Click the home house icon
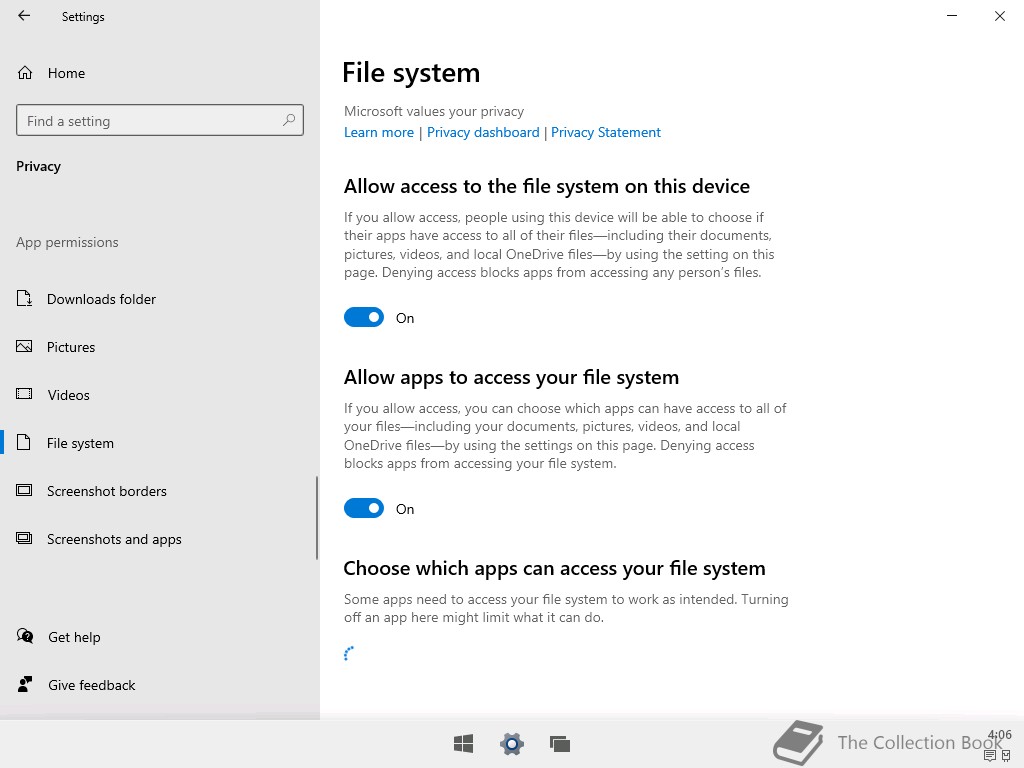Viewport: 1024px width, 768px height. pyautogui.click(x=25, y=72)
